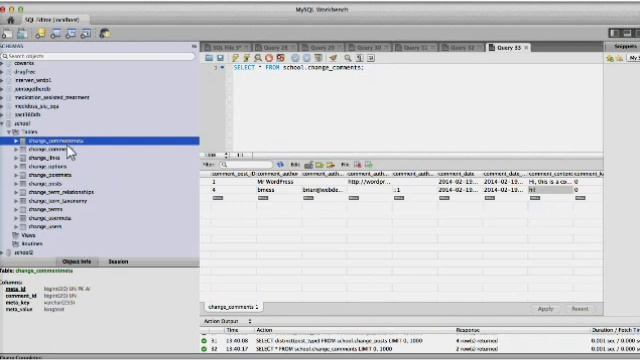Refresh the result grid icon
This screenshot has height=360, width=640.
coord(280,164)
